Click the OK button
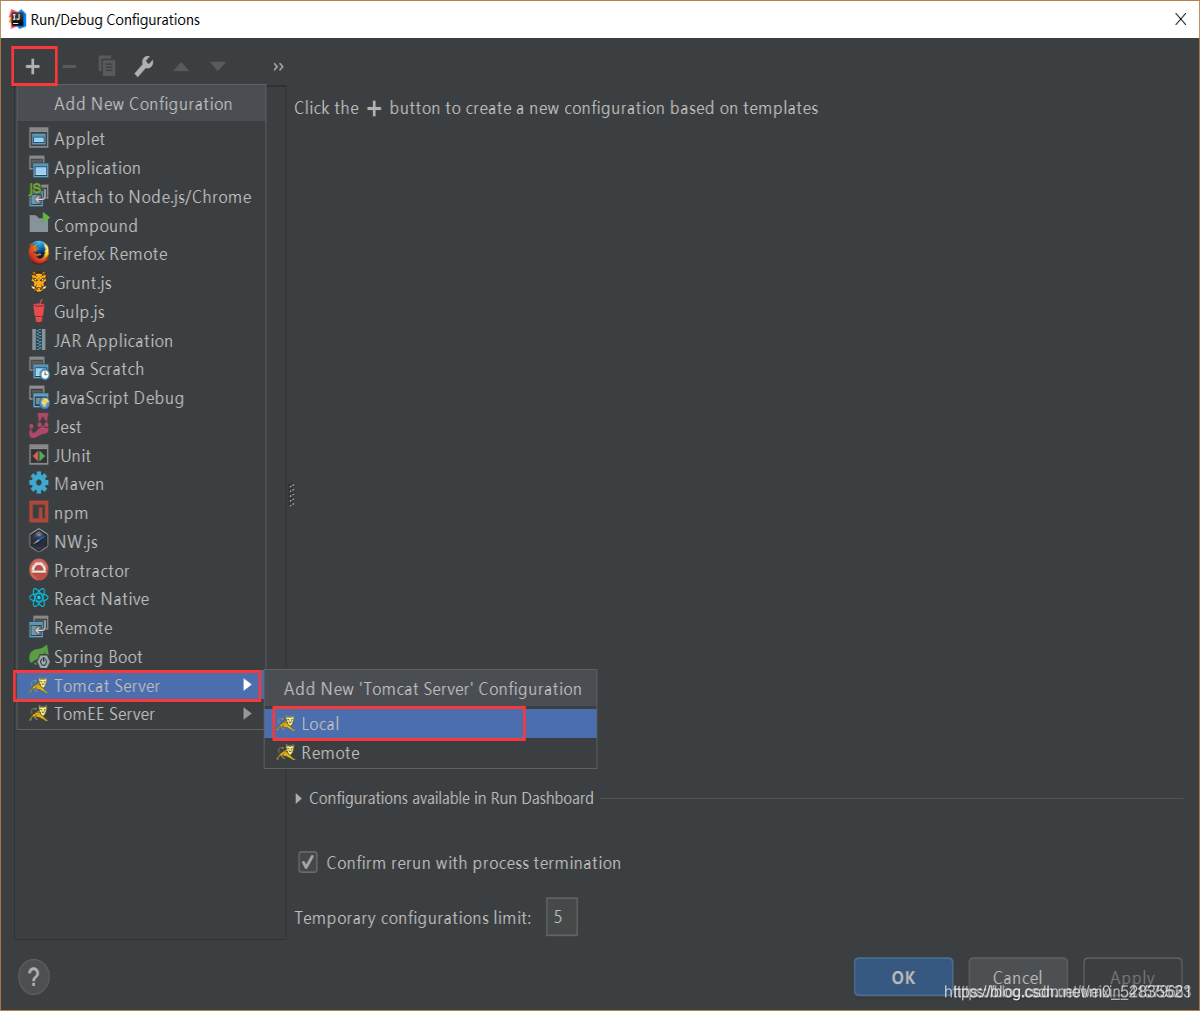Viewport: 1200px width, 1011px height. pyautogui.click(x=904, y=977)
